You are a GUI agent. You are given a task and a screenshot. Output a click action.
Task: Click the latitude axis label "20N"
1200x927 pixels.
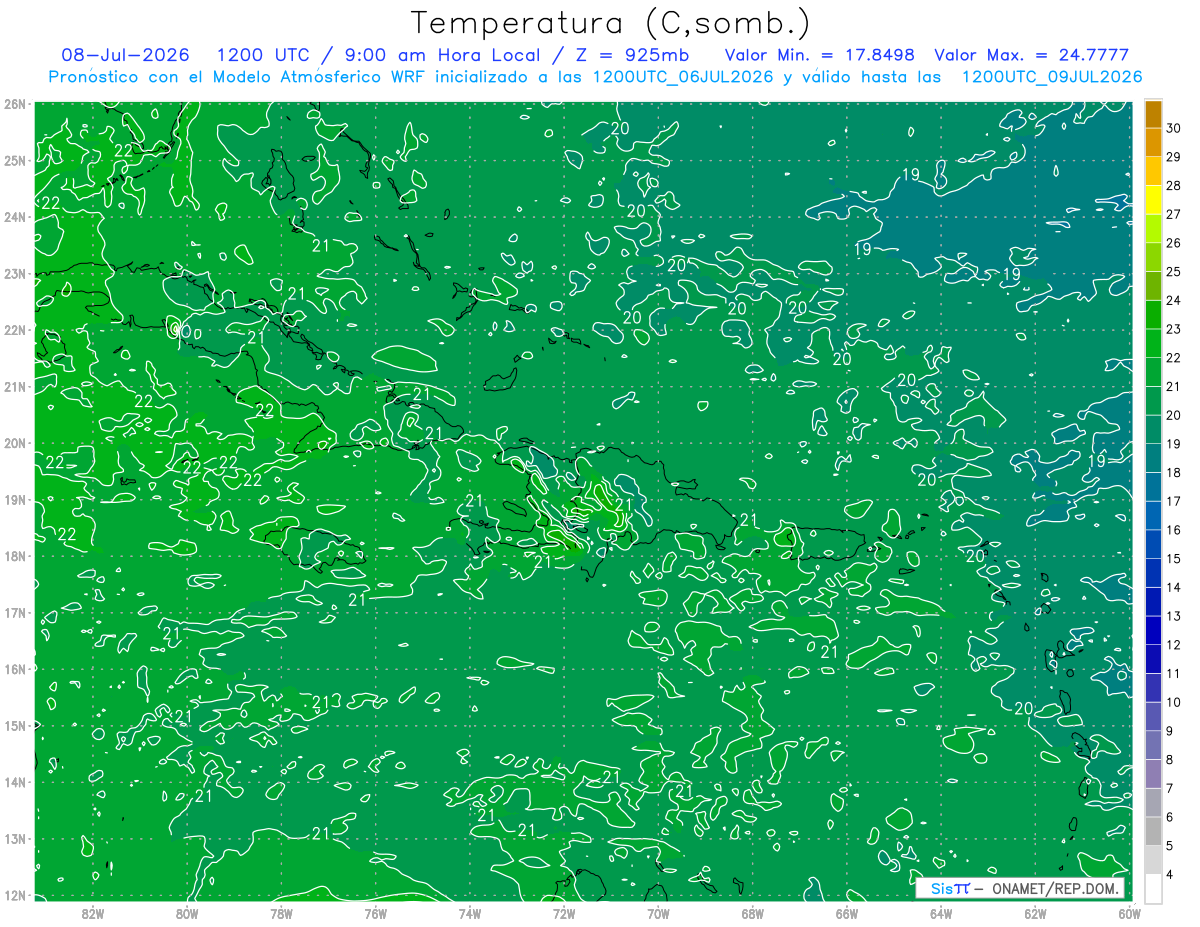14,443
